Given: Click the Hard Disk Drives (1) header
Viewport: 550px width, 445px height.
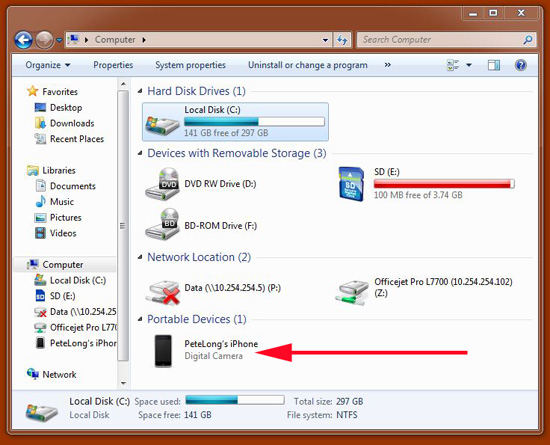Looking at the screenshot, I should pyautogui.click(x=196, y=91).
